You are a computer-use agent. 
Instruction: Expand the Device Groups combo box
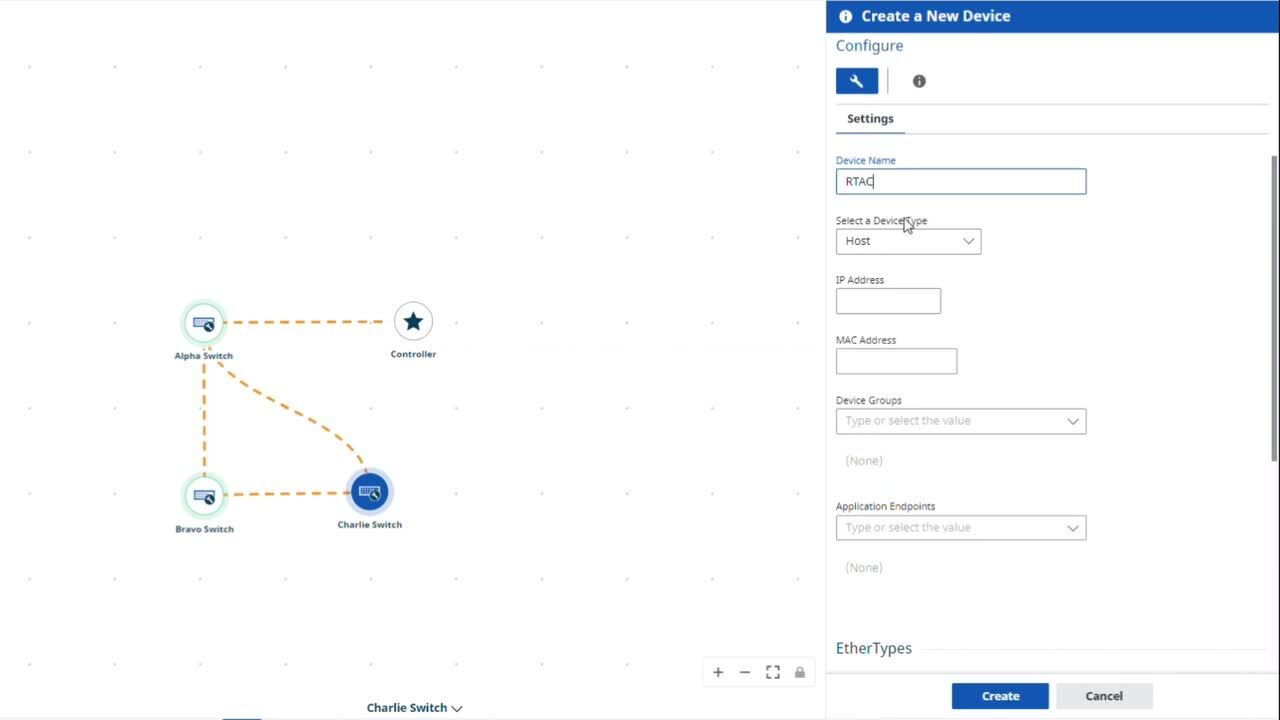click(960, 421)
